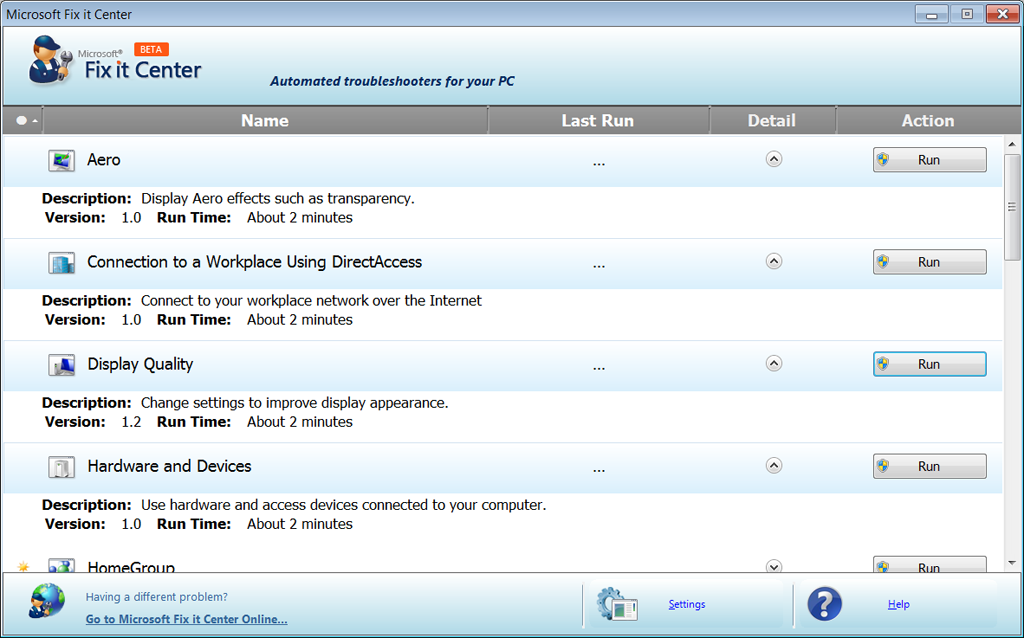The height and width of the screenshot is (638, 1024).
Task: Click the vertical scrollbar thumb
Action: [x=1012, y=208]
